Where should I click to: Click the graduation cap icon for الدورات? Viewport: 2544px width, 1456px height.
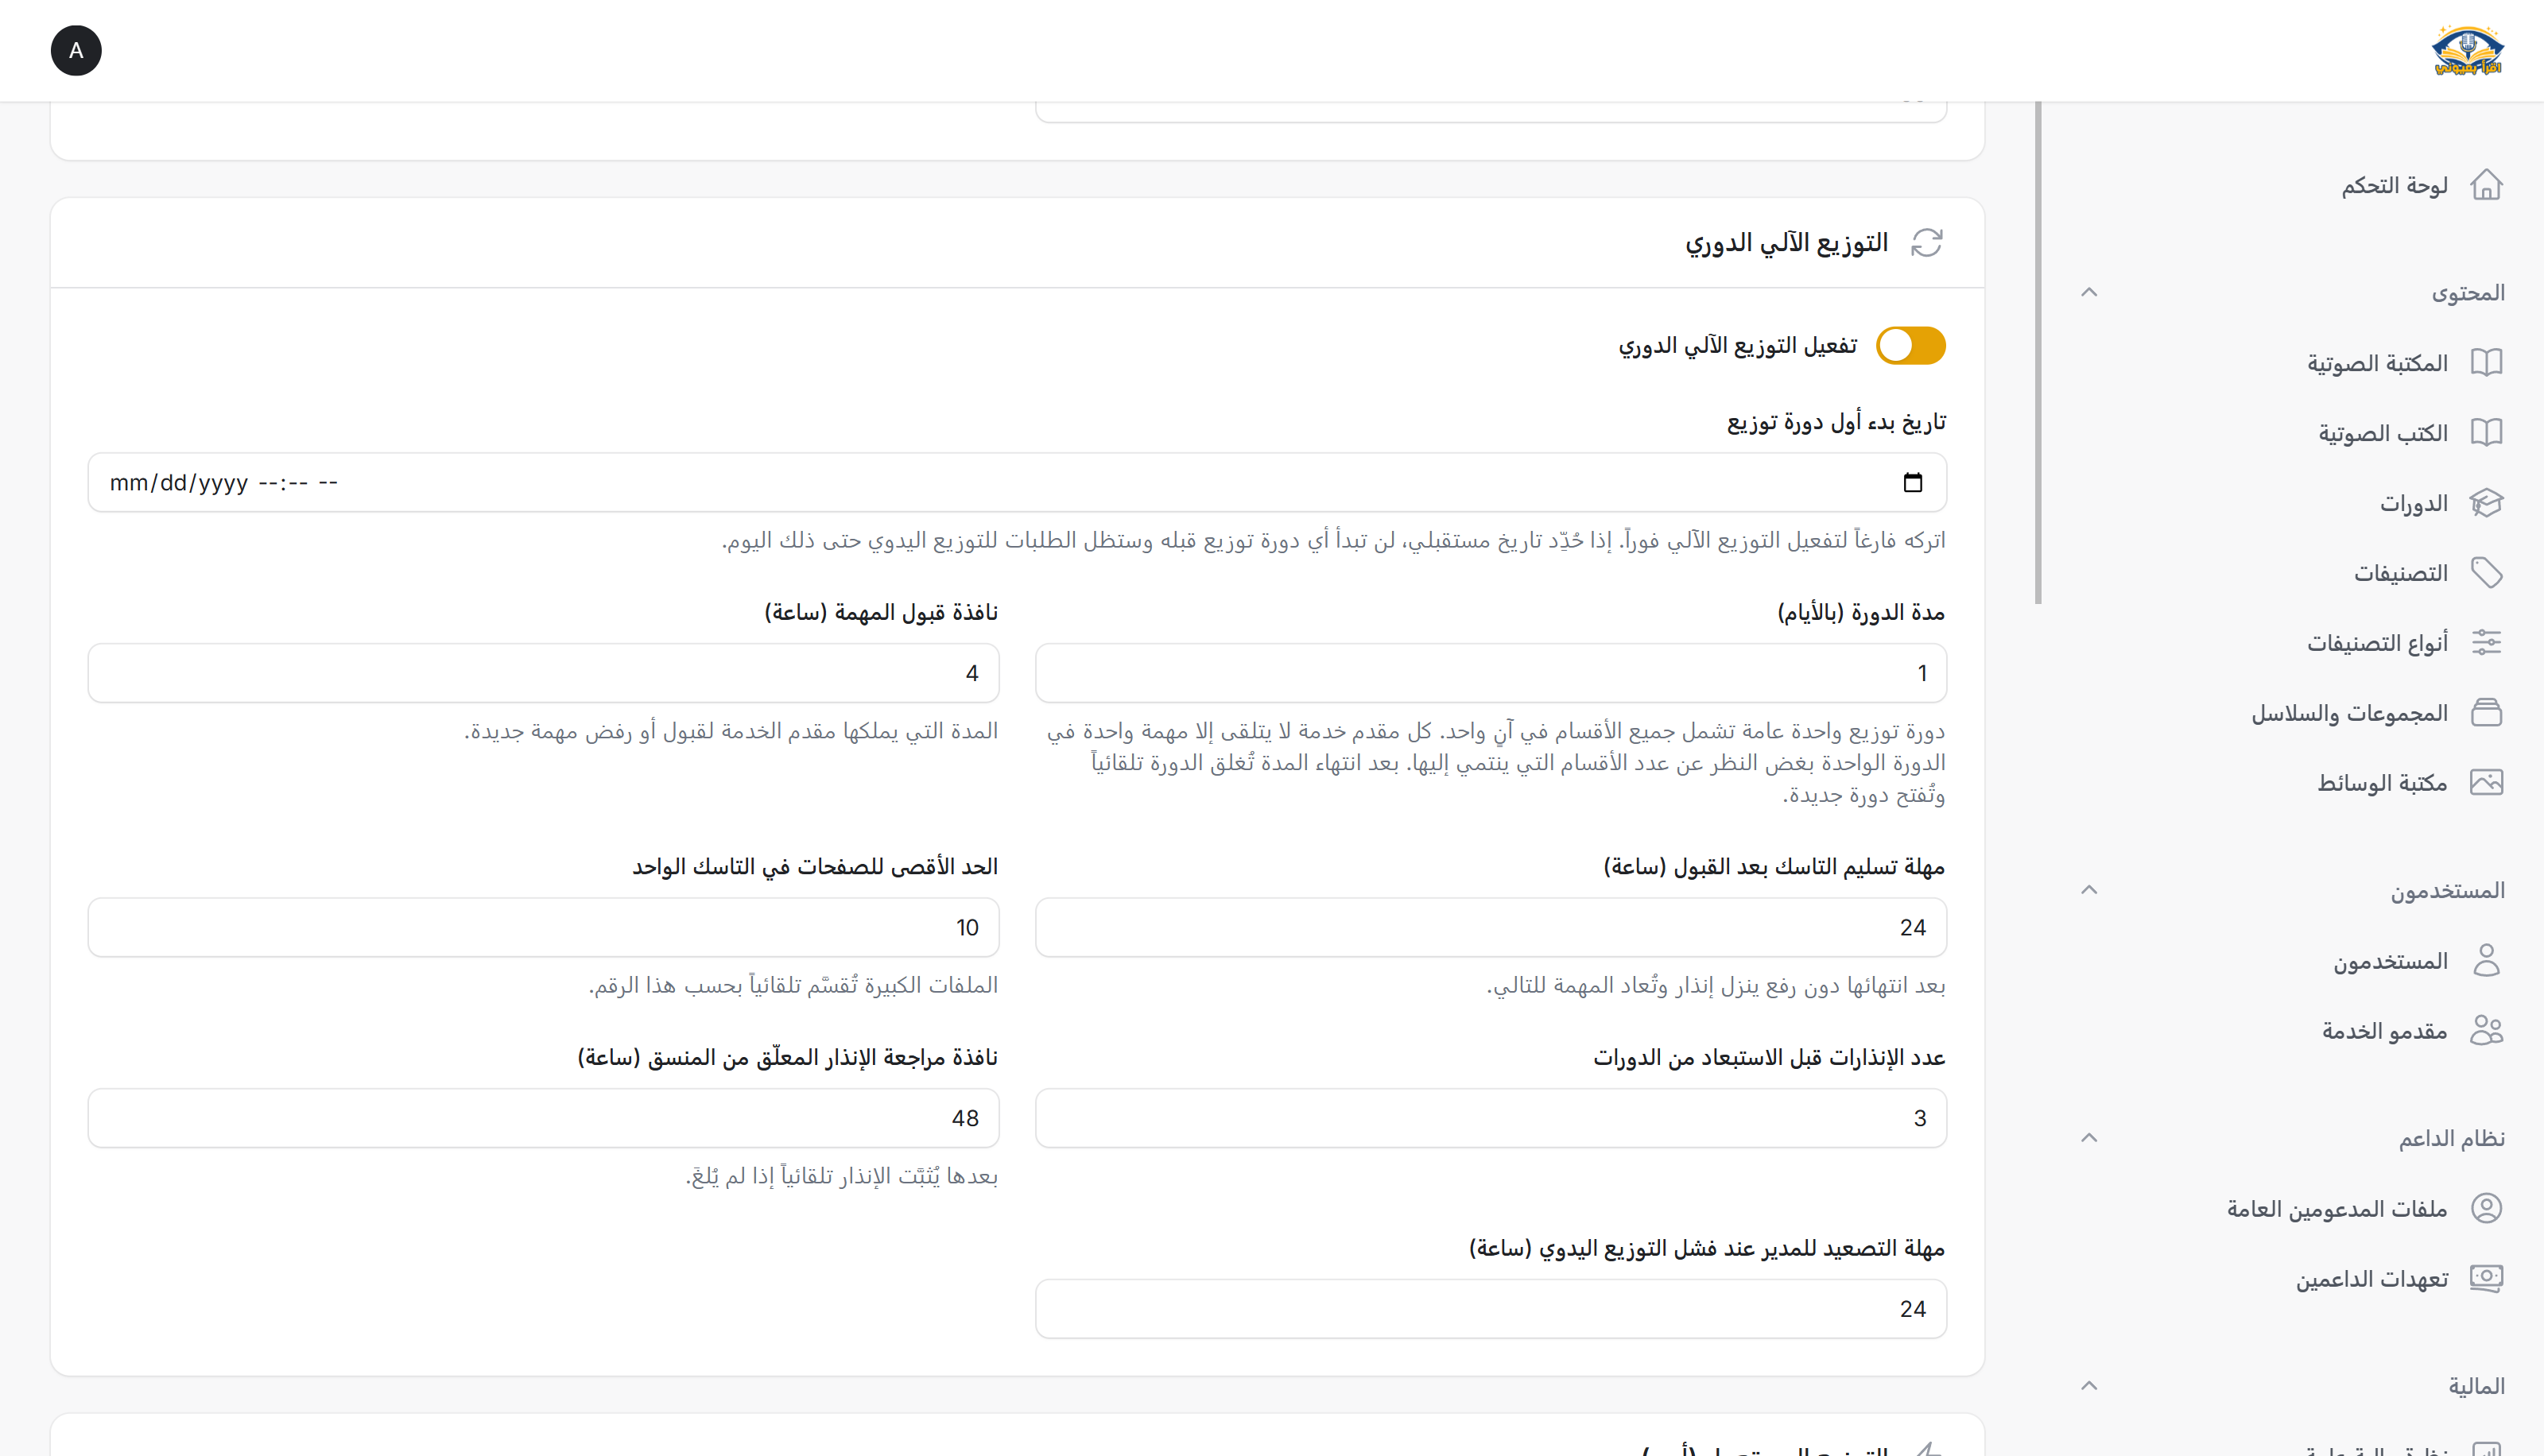(x=2486, y=502)
